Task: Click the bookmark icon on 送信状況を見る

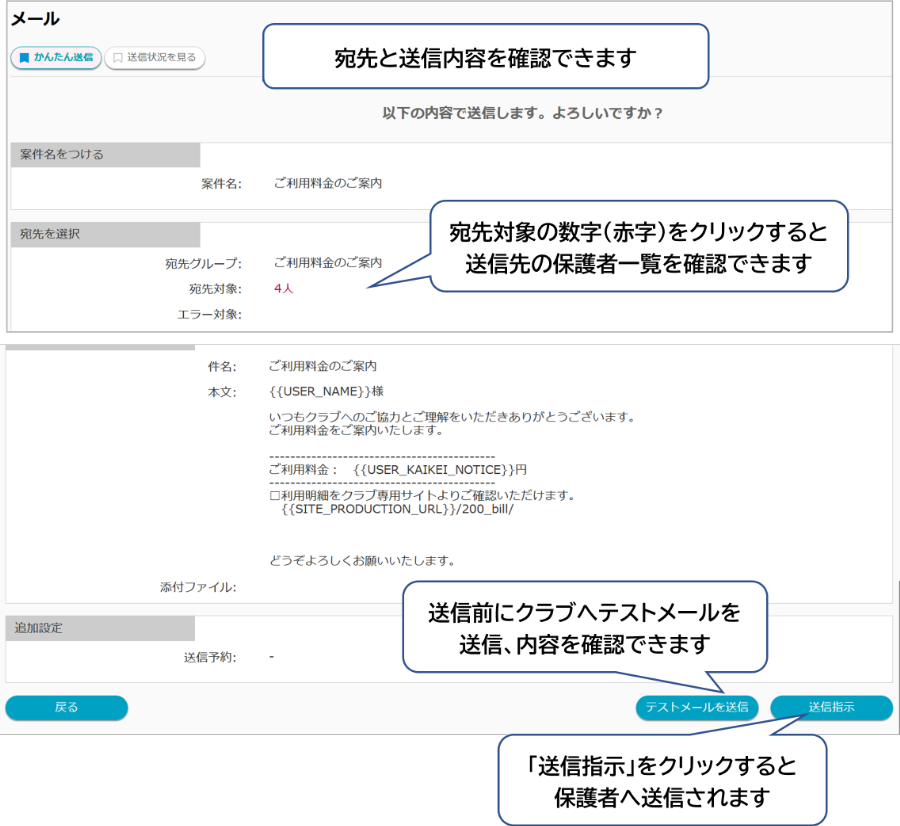Action: pyautogui.click(x=117, y=58)
